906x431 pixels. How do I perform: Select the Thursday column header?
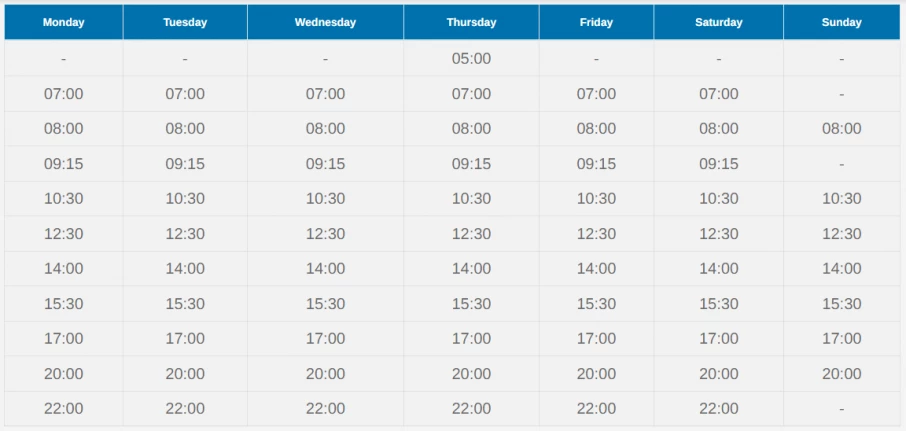pyautogui.click(x=471, y=23)
